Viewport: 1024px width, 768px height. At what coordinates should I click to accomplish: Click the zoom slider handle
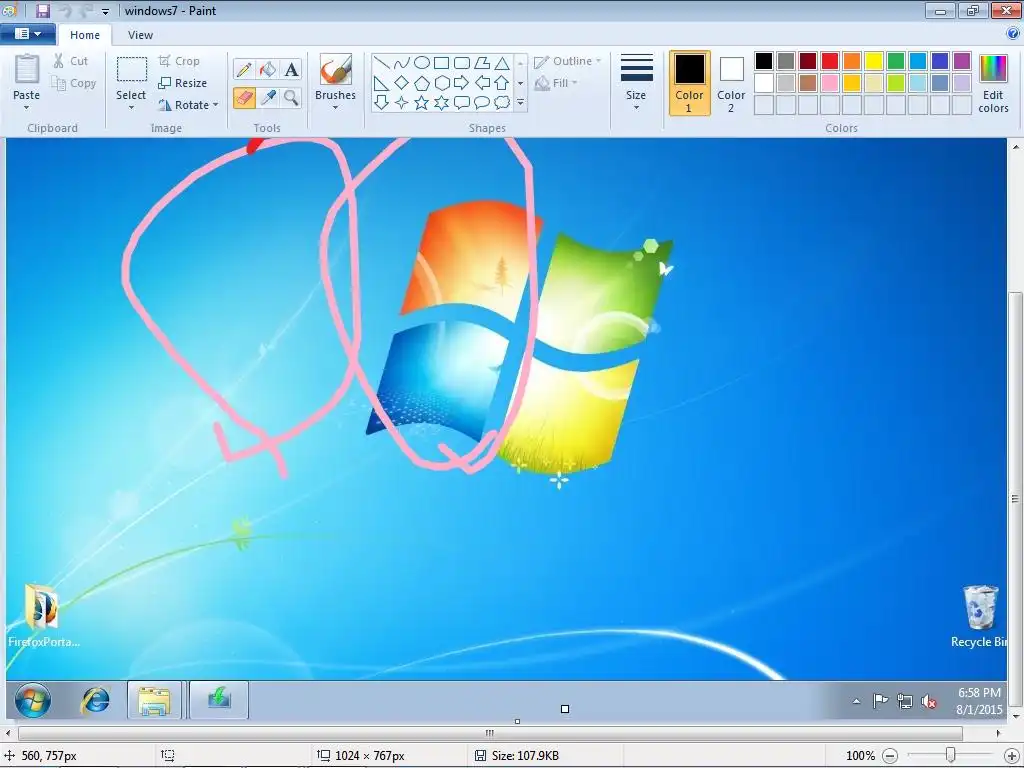(x=950, y=755)
